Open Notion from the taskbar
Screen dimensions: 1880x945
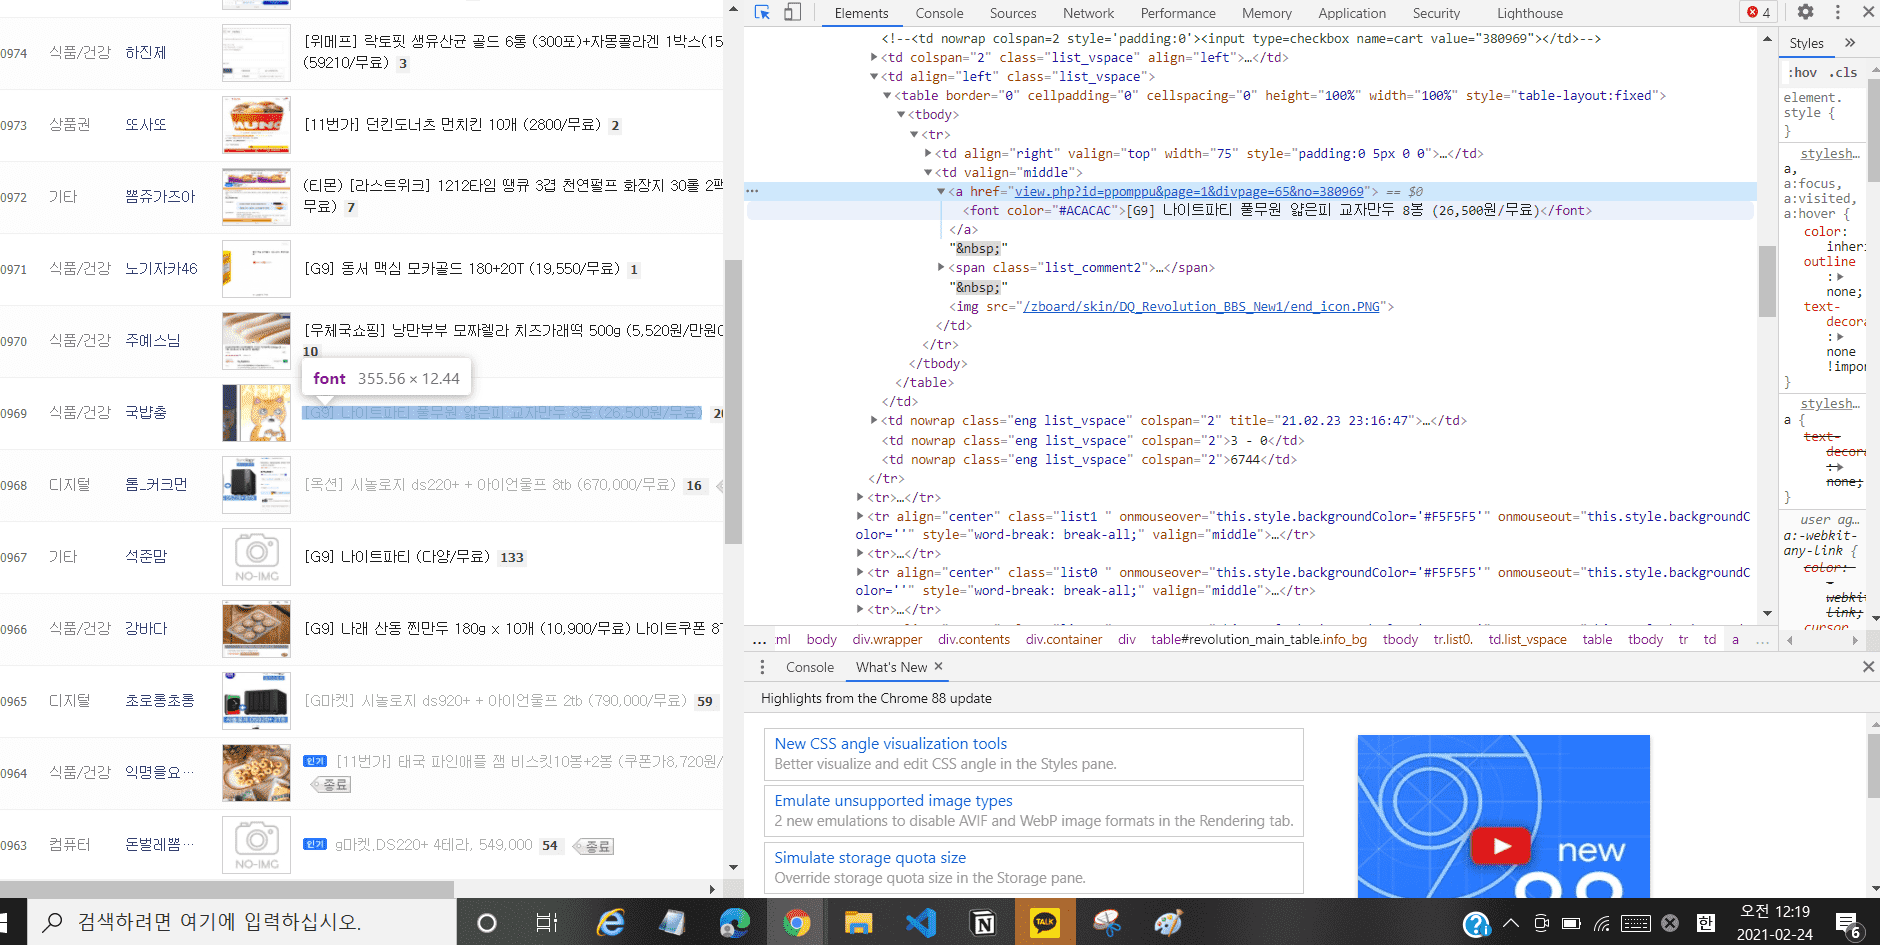tap(984, 922)
